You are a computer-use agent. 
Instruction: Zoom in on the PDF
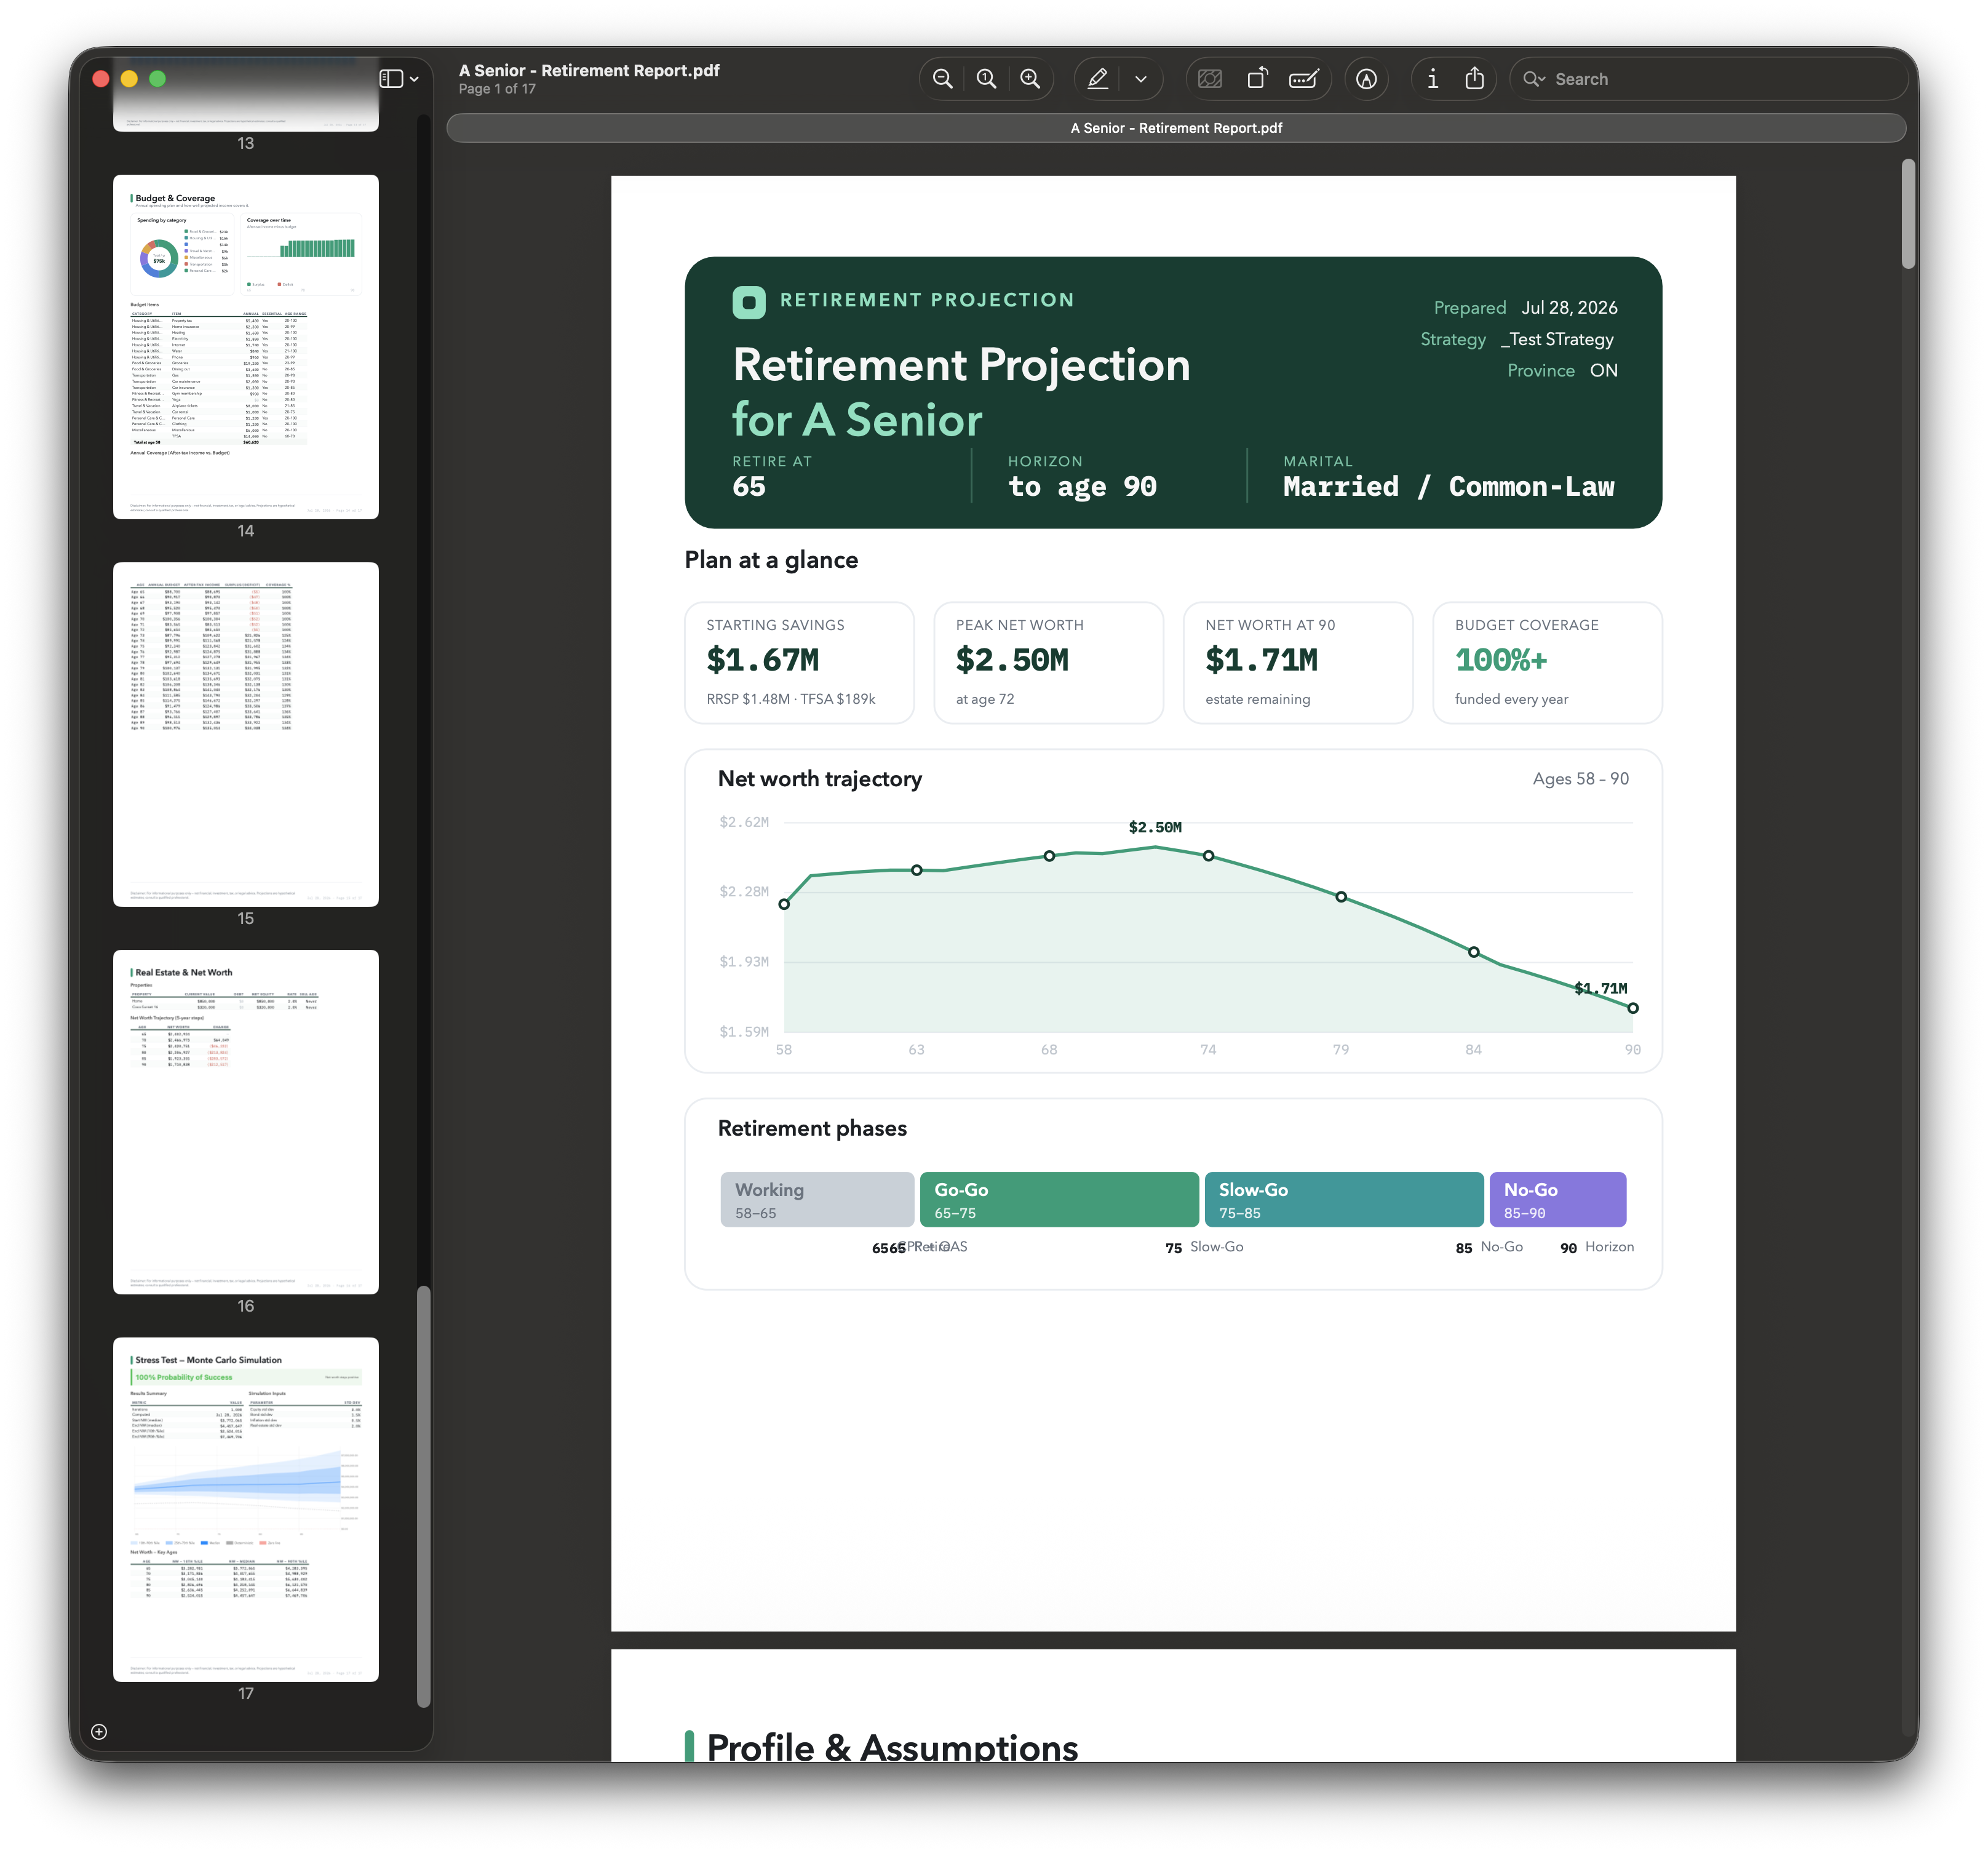[1030, 79]
